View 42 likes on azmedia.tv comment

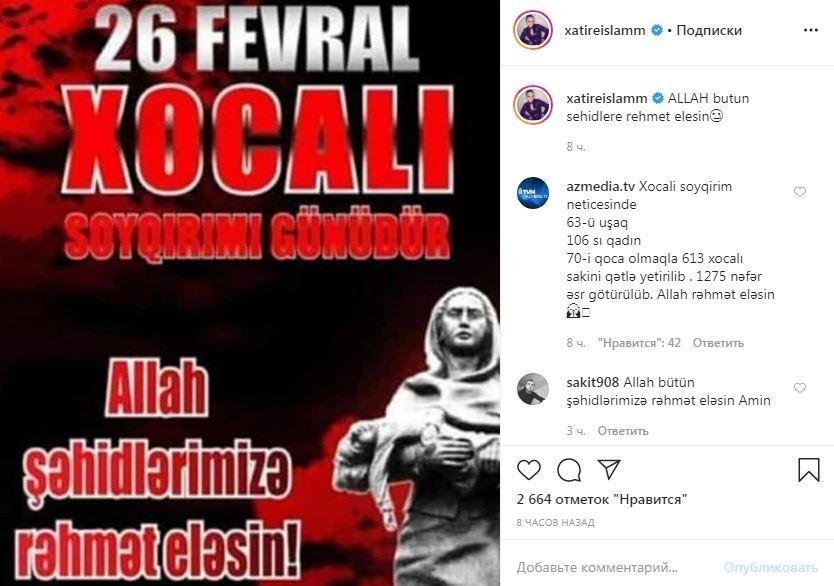[x=639, y=343]
